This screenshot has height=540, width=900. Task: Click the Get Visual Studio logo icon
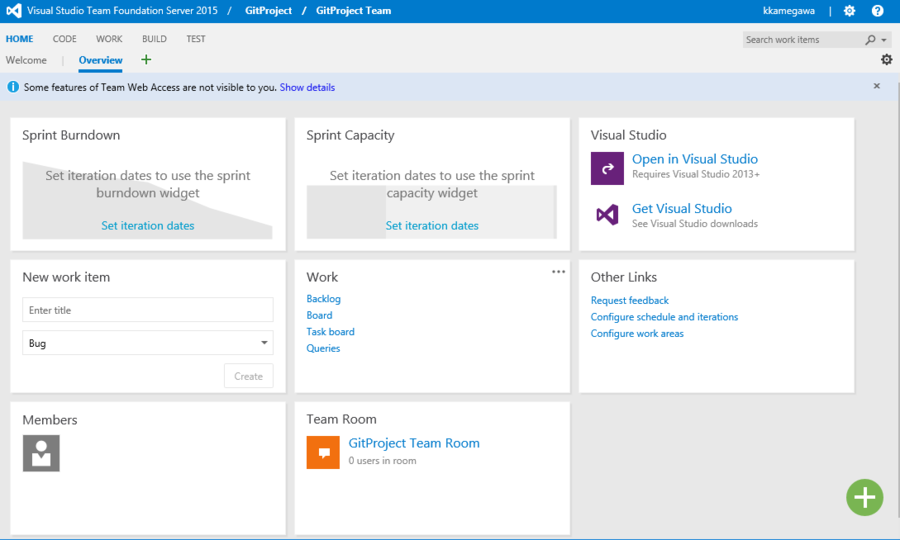click(607, 215)
